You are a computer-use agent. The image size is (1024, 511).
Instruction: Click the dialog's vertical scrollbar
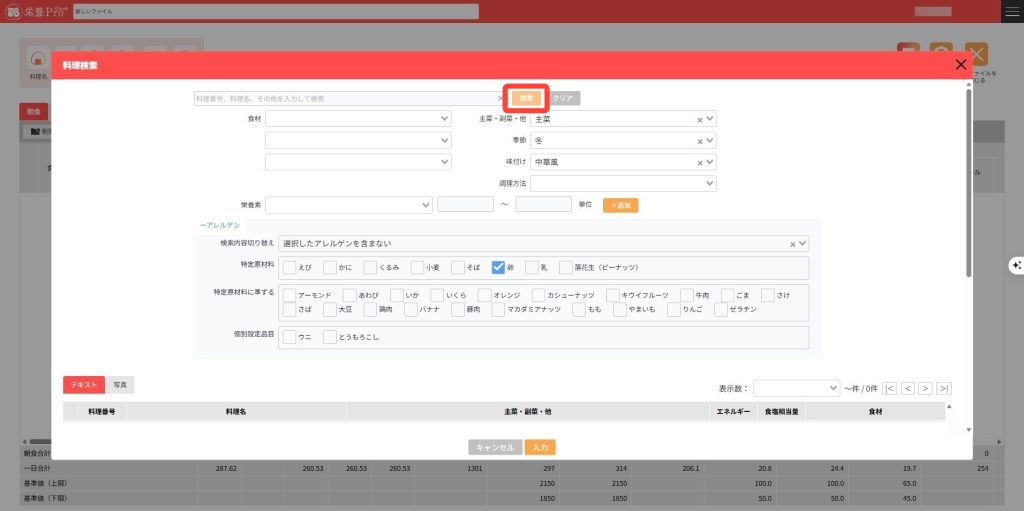tap(967, 180)
